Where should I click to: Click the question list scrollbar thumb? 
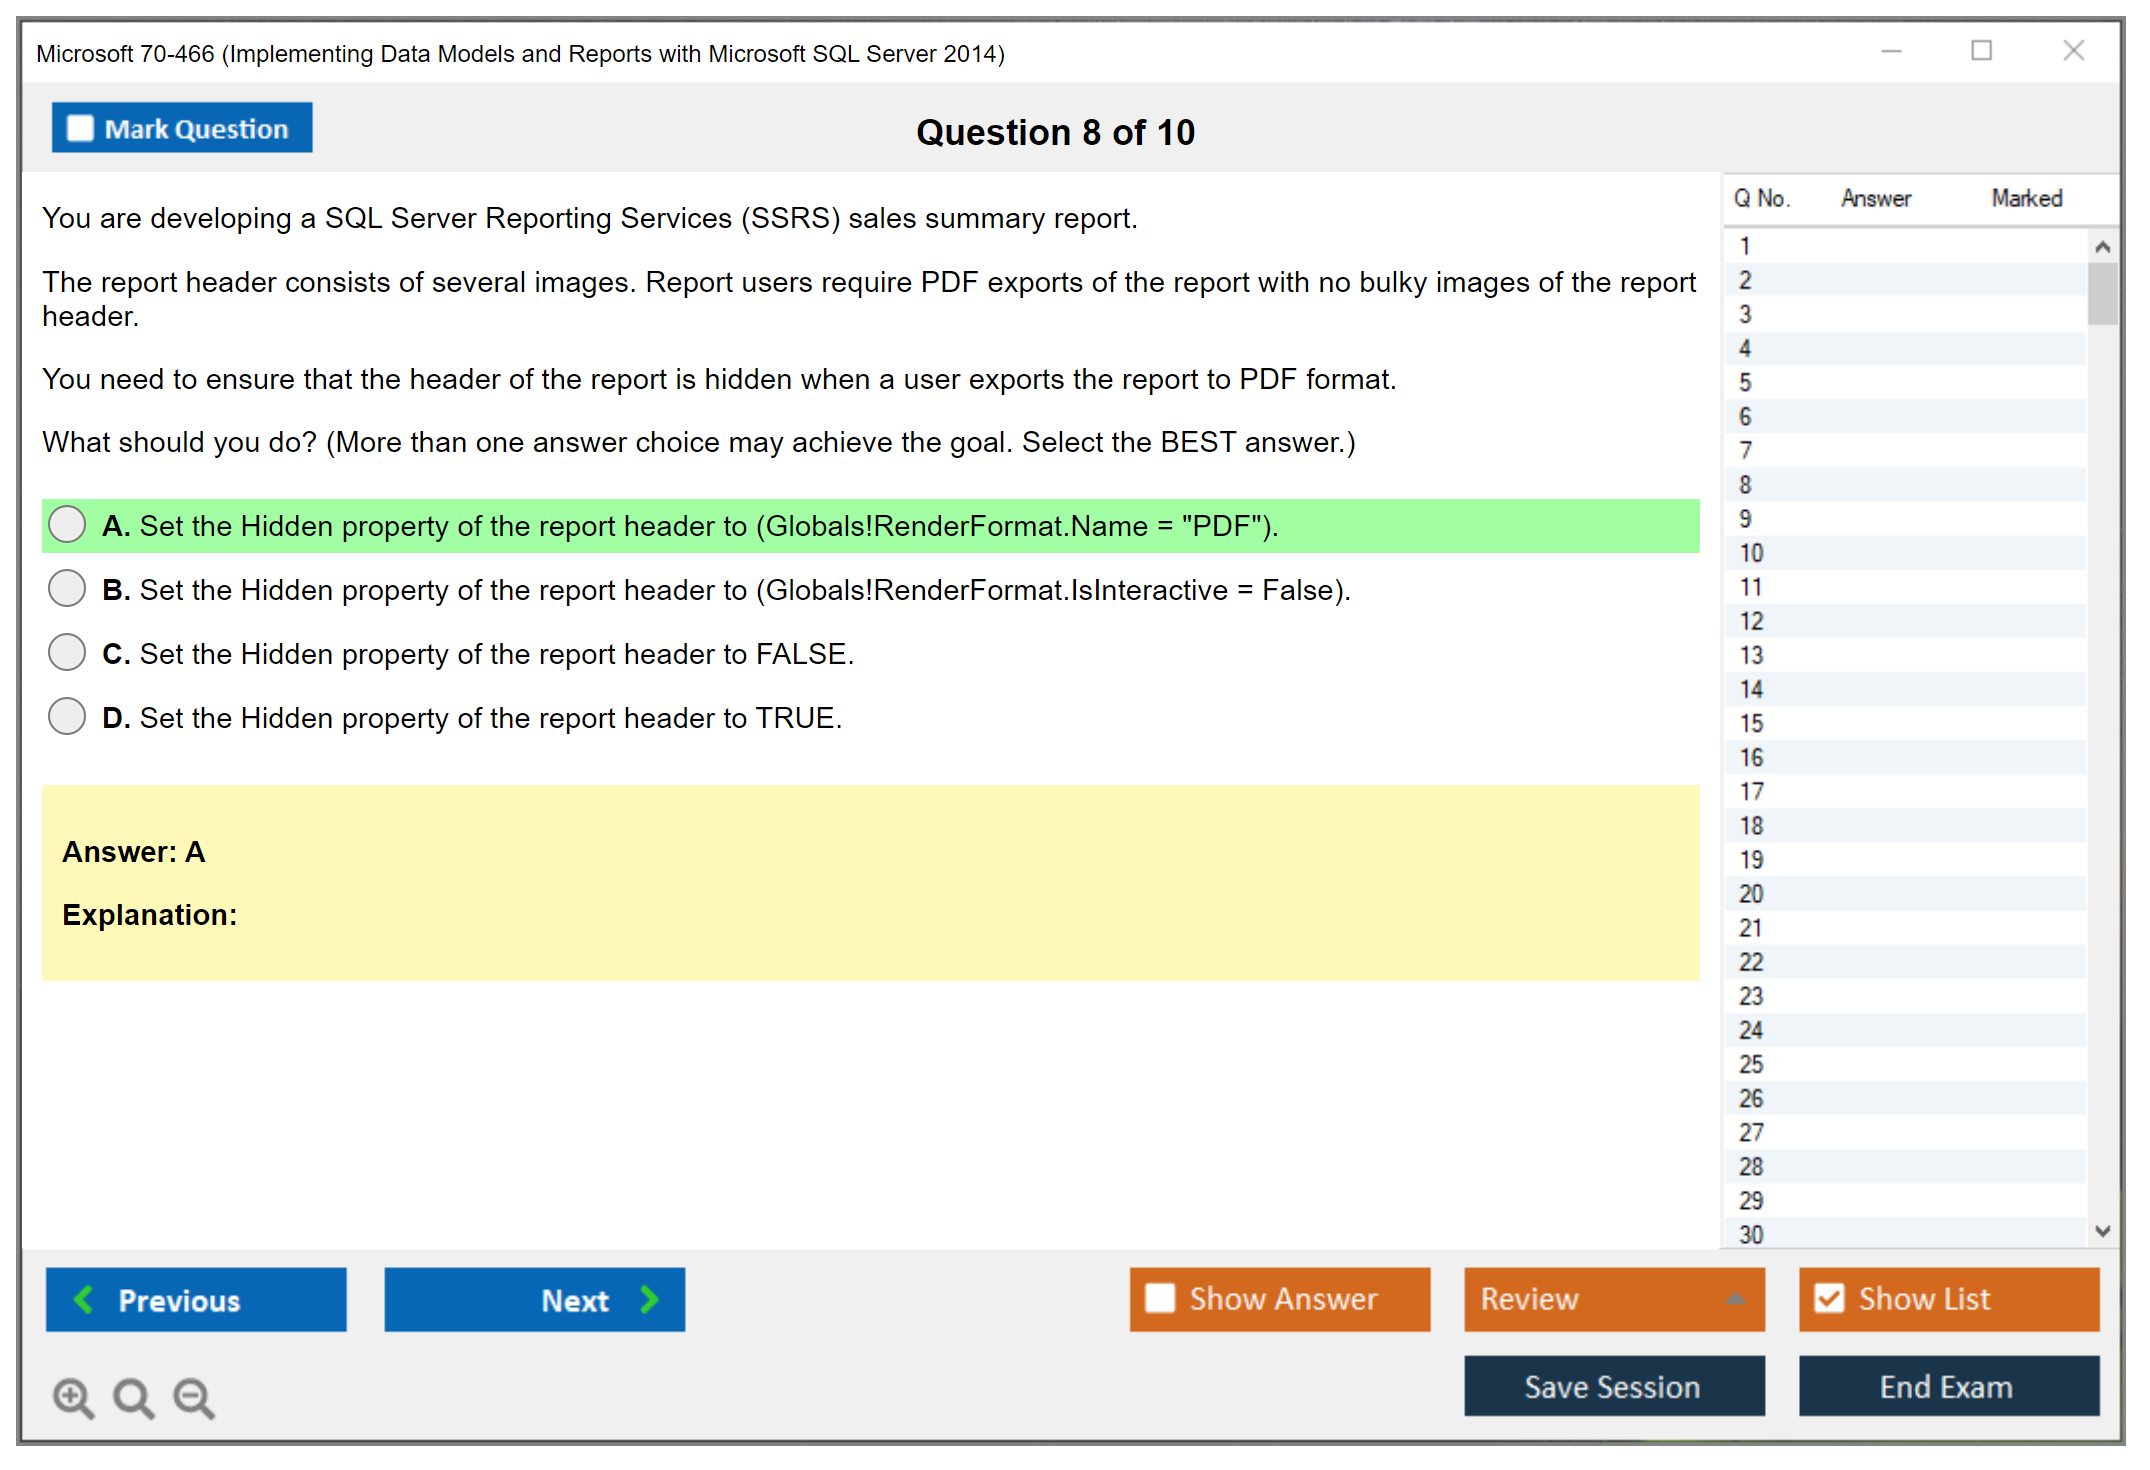point(2102,294)
